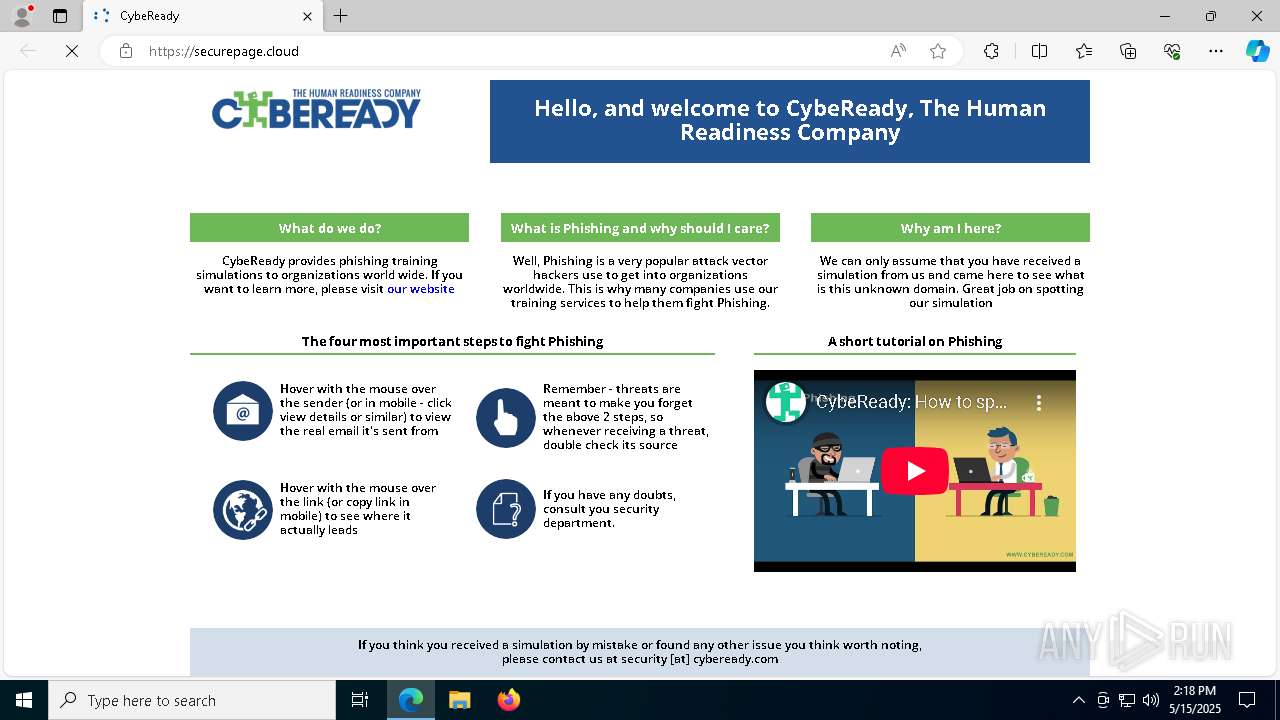This screenshot has width=1280, height=720.
Task: Click 'The four most important steps' heading
Action: pyautogui.click(x=452, y=341)
